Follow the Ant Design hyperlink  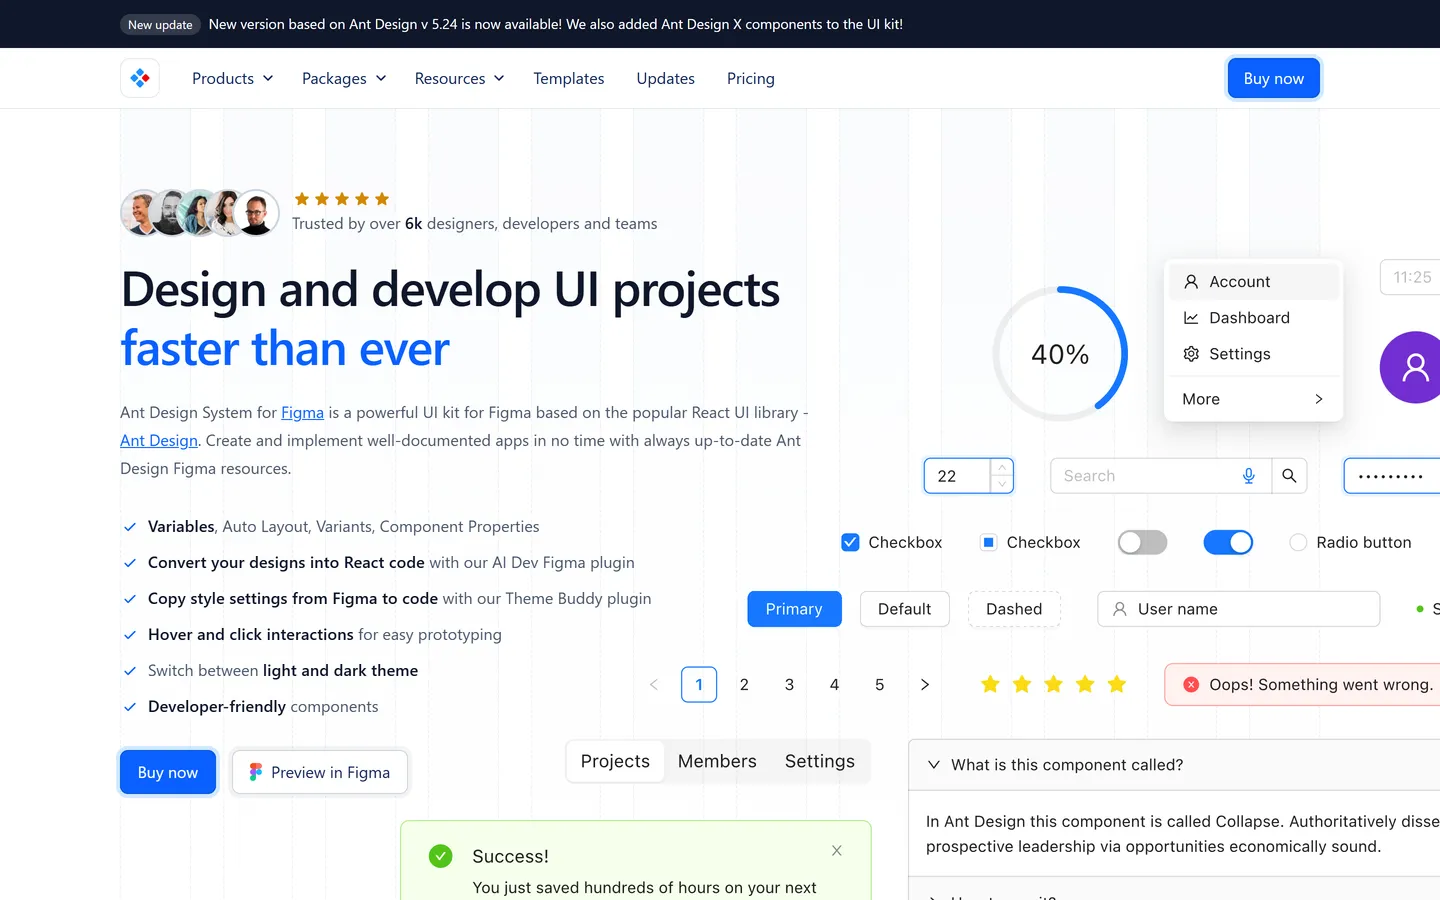coord(159,440)
